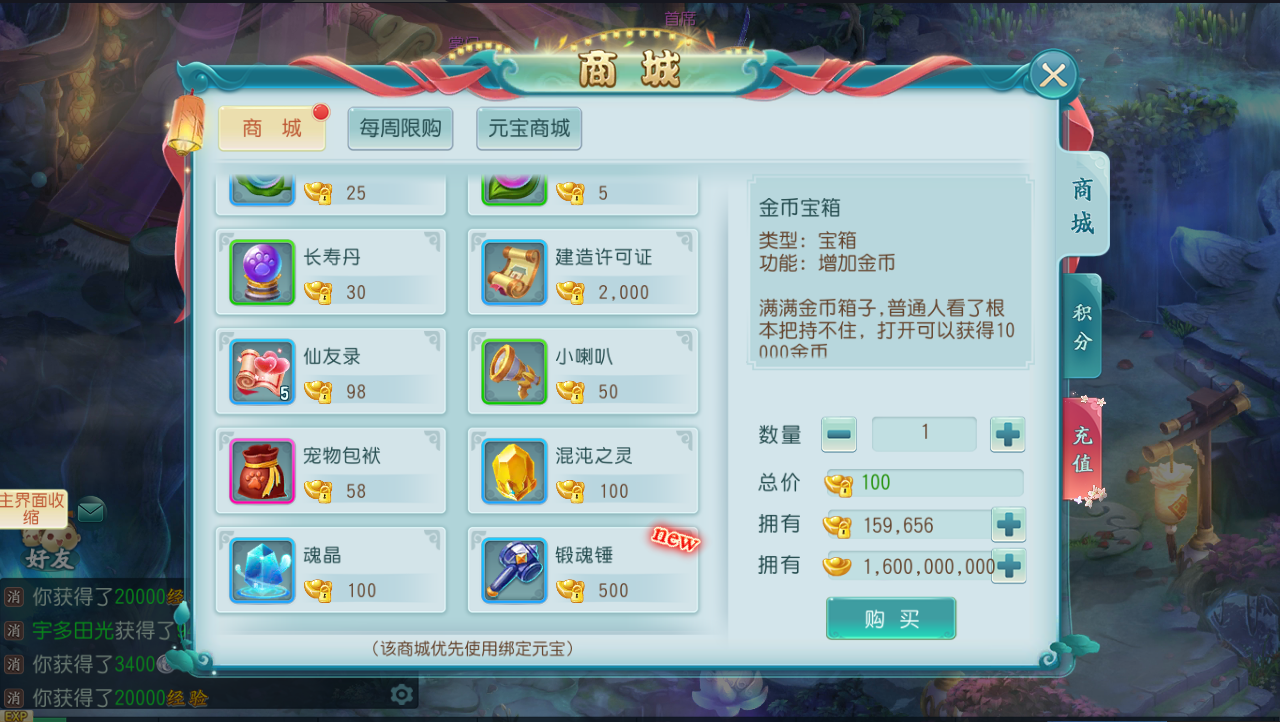1280x722 pixels.
Task: Switch to the 元宝商城 tab
Action: coord(529,128)
